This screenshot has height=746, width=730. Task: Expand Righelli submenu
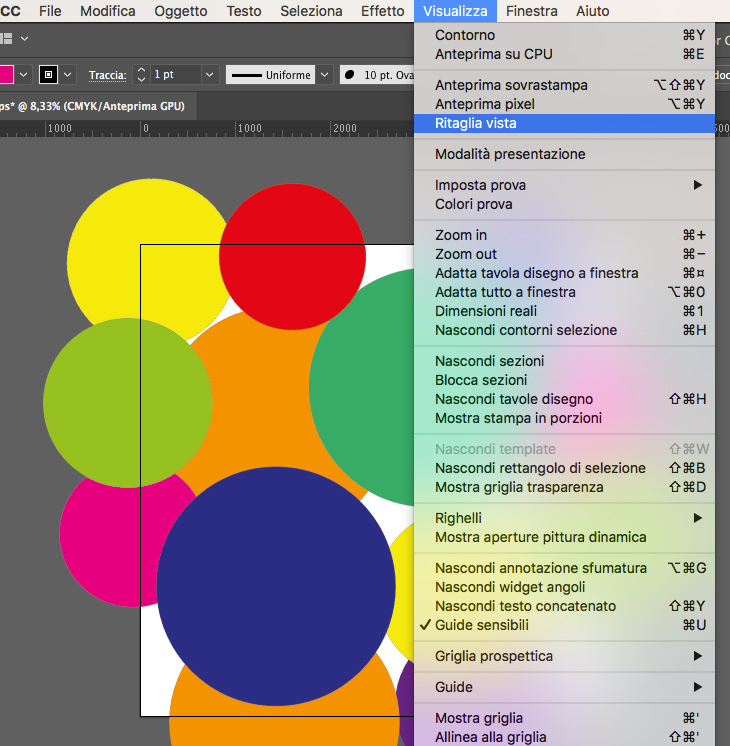coord(564,518)
